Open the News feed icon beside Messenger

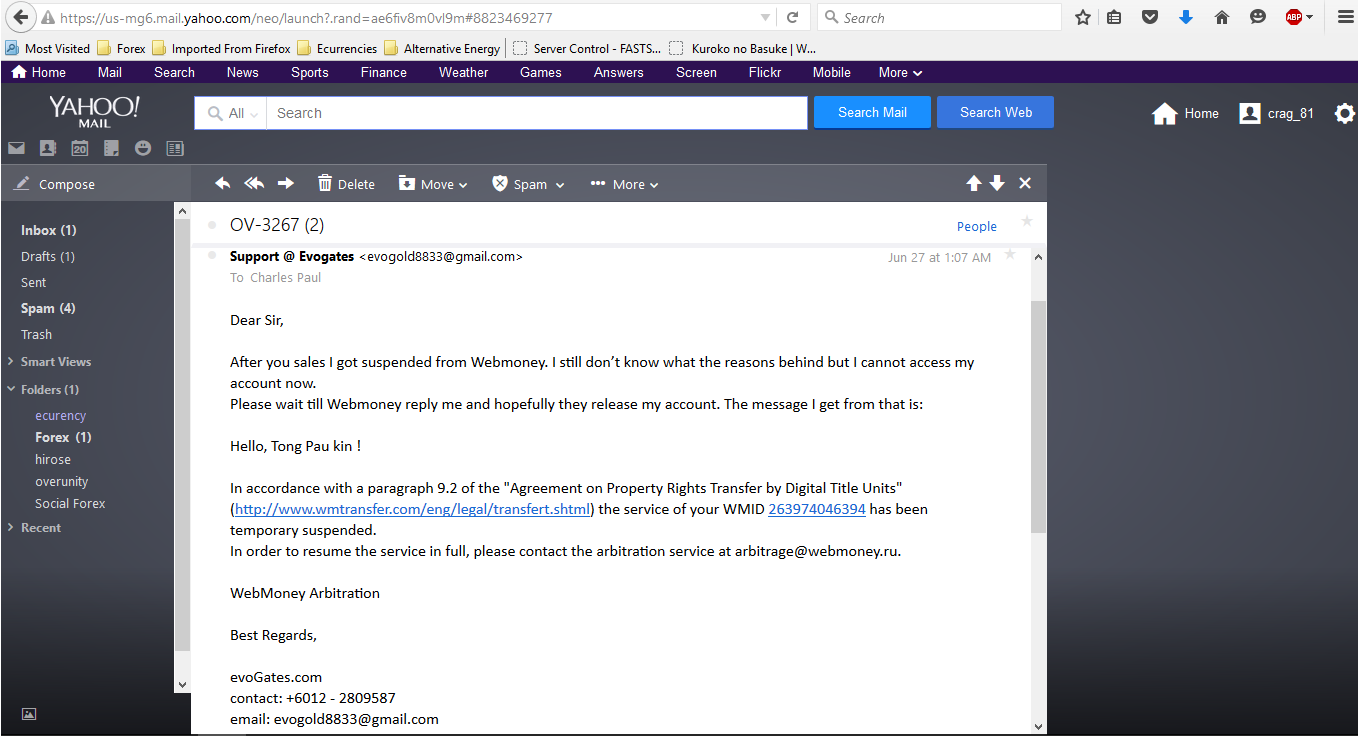[x=175, y=148]
